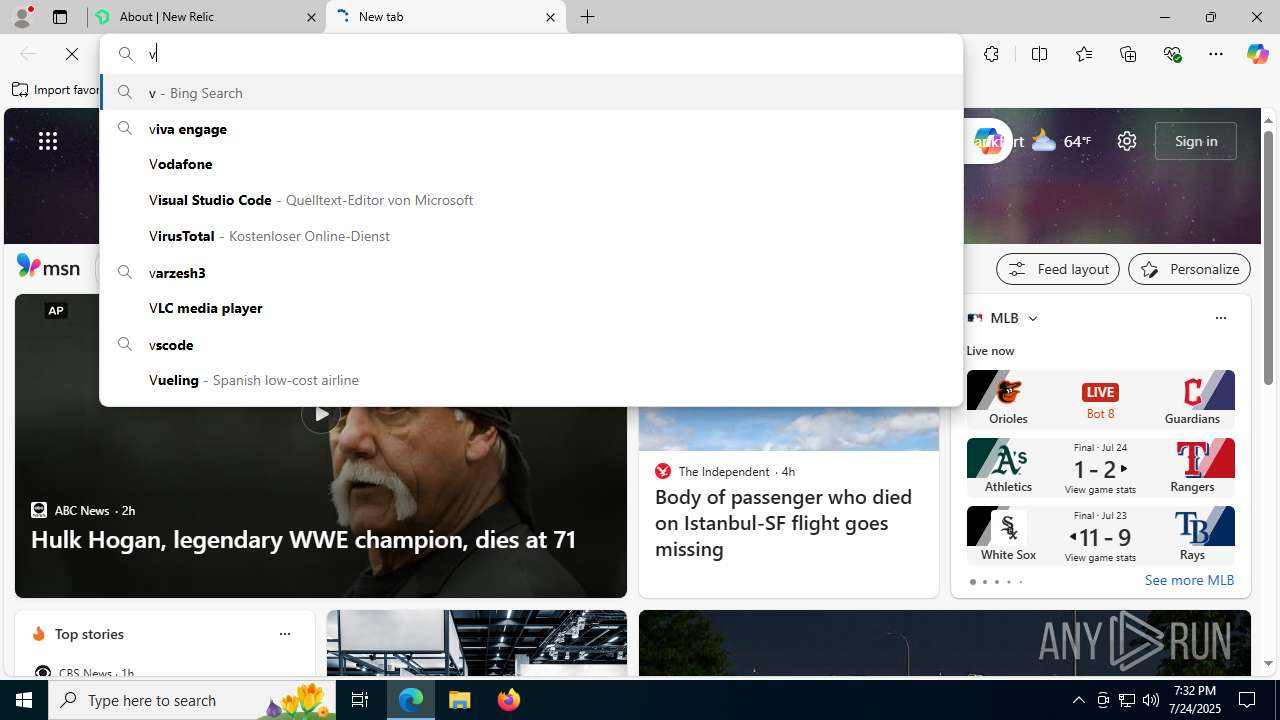
Task: Open Athletics vs Rangers final score
Action: [1100, 467]
